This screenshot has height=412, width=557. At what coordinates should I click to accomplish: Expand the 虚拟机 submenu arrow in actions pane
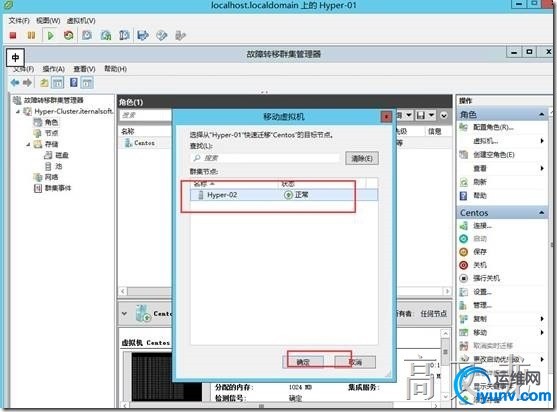542,141
